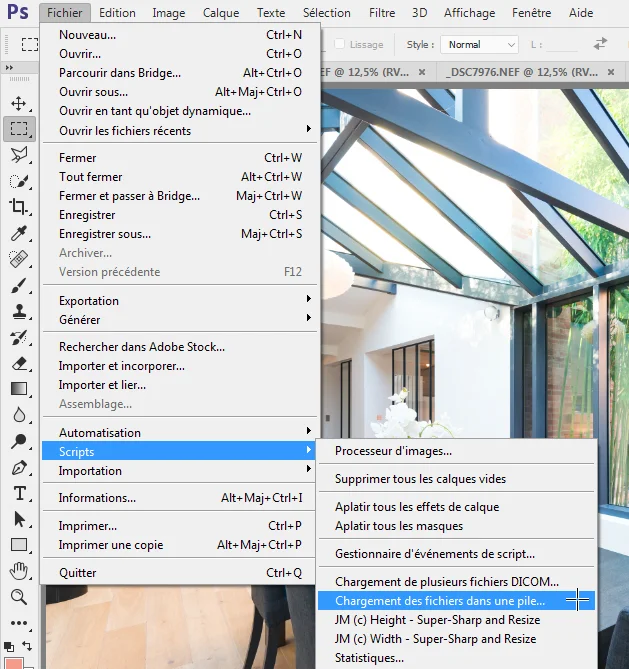The image size is (629, 669).
Task: Open the Style dropdown set to Normal
Action: (480, 44)
